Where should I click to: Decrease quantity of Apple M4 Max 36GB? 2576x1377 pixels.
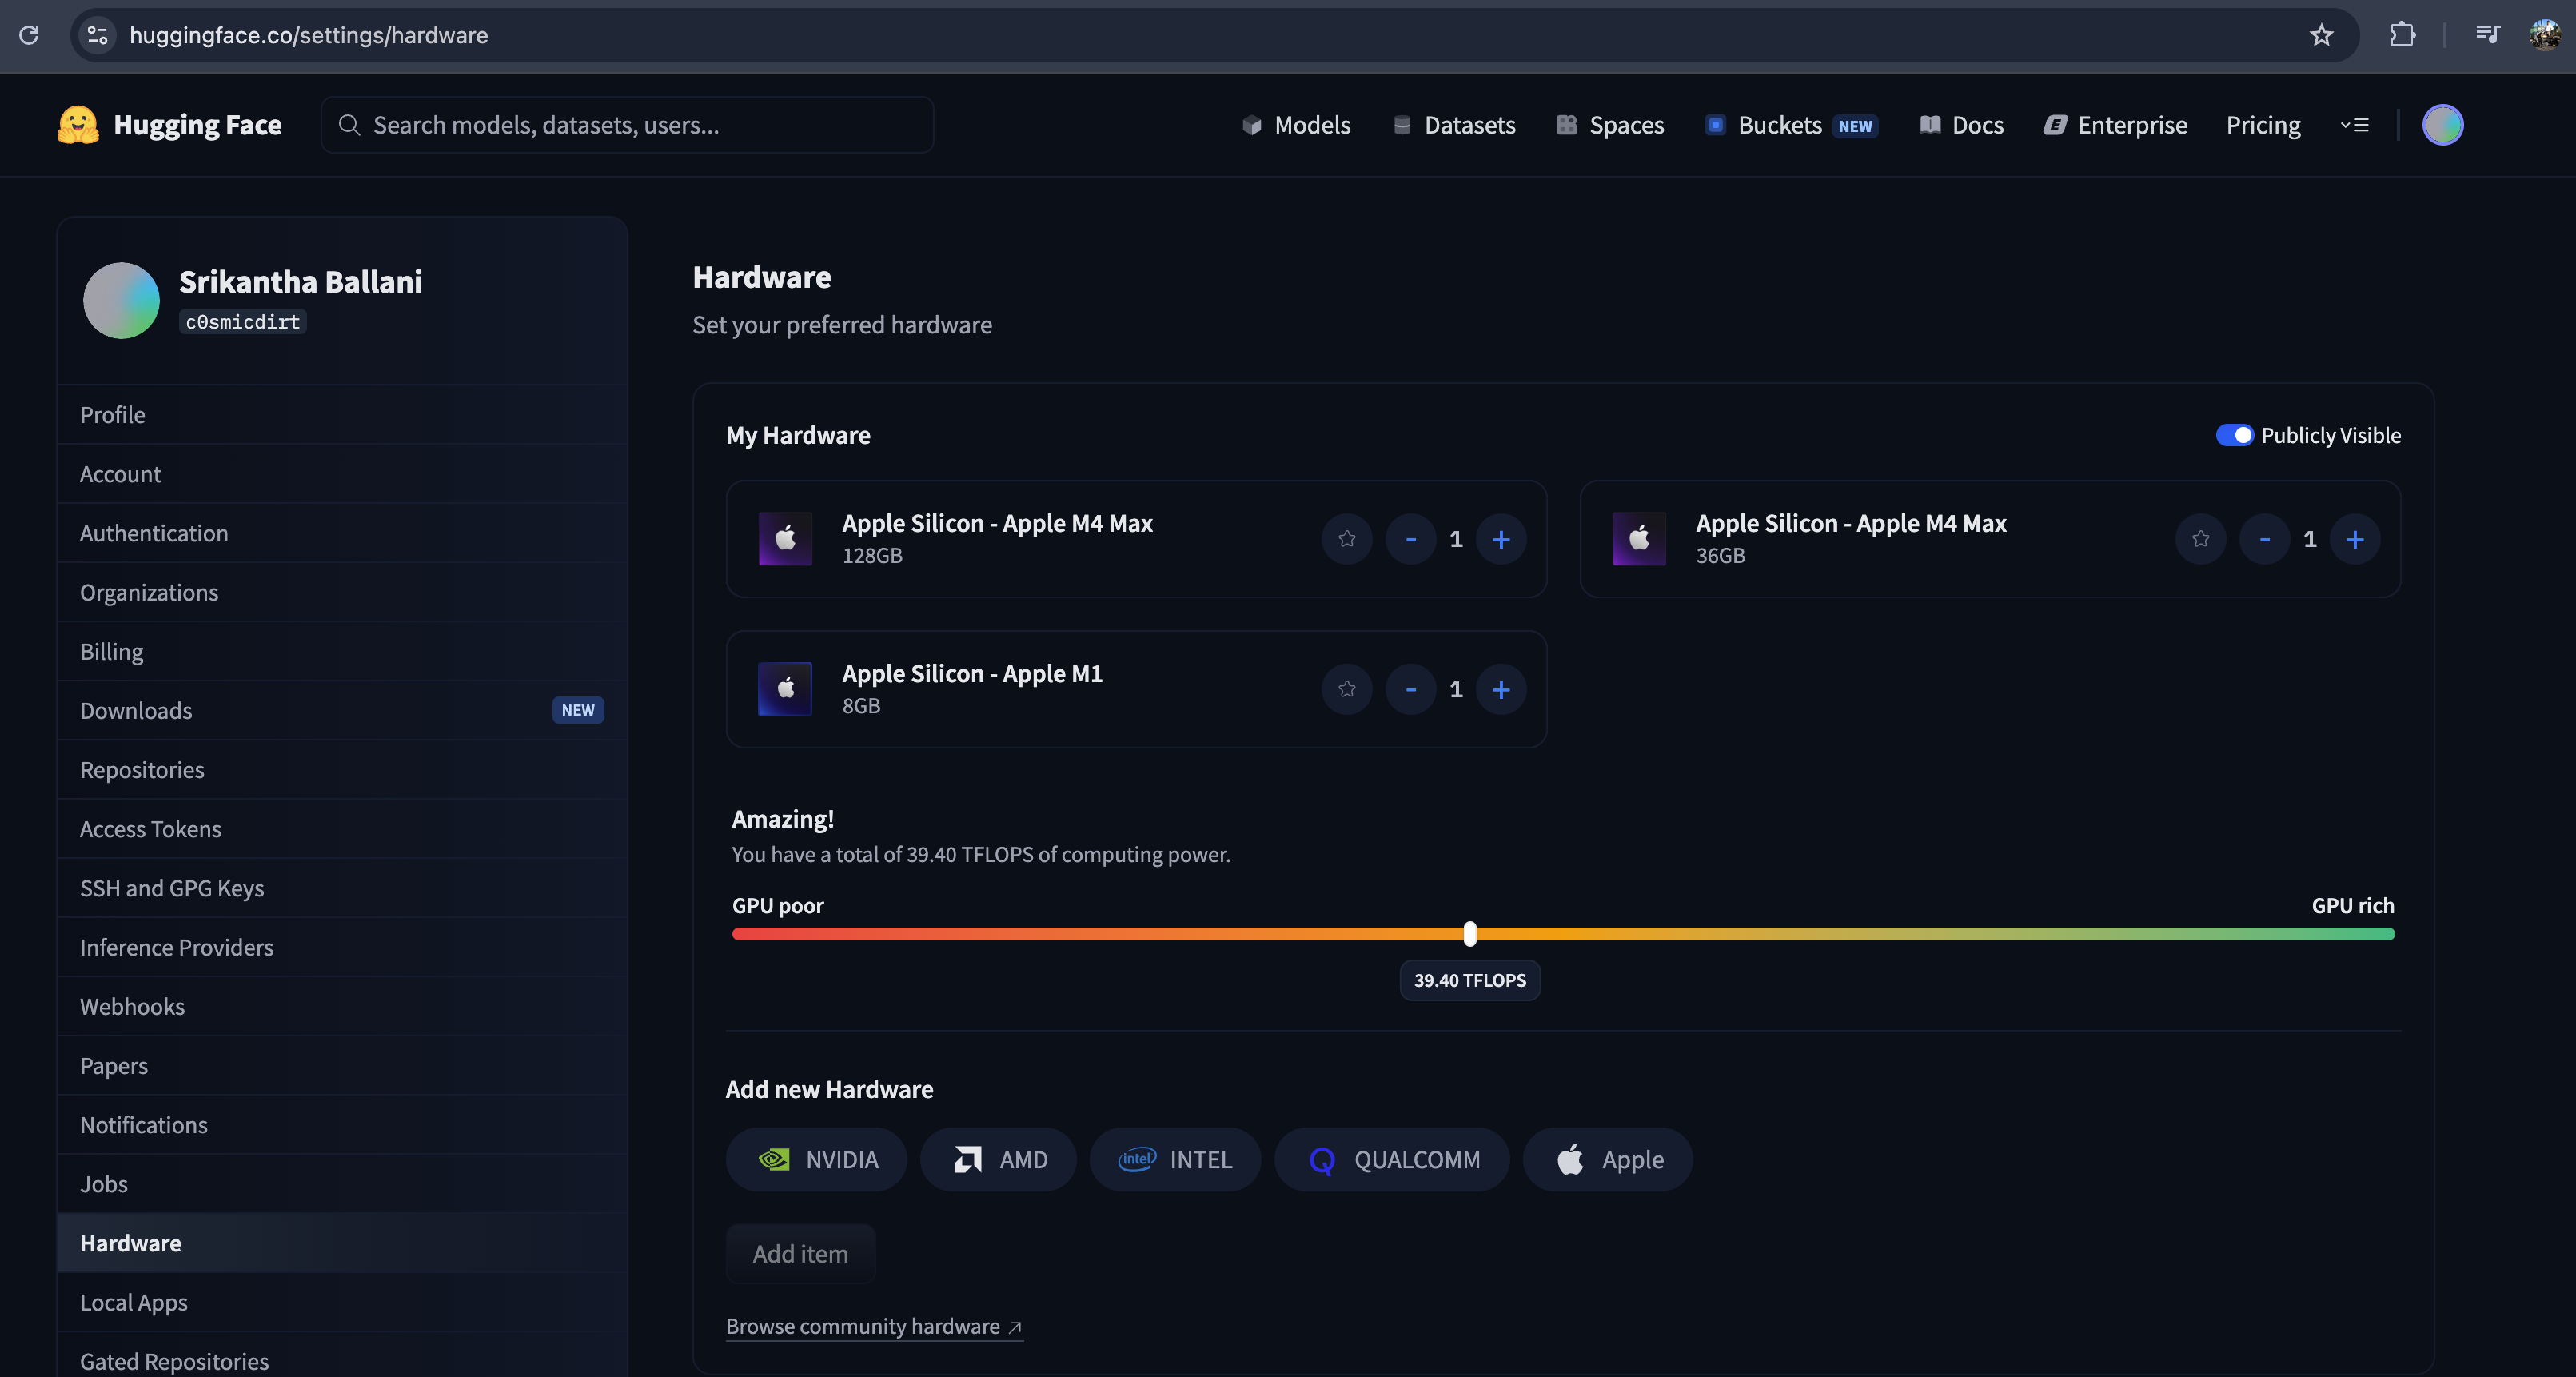(x=2265, y=539)
